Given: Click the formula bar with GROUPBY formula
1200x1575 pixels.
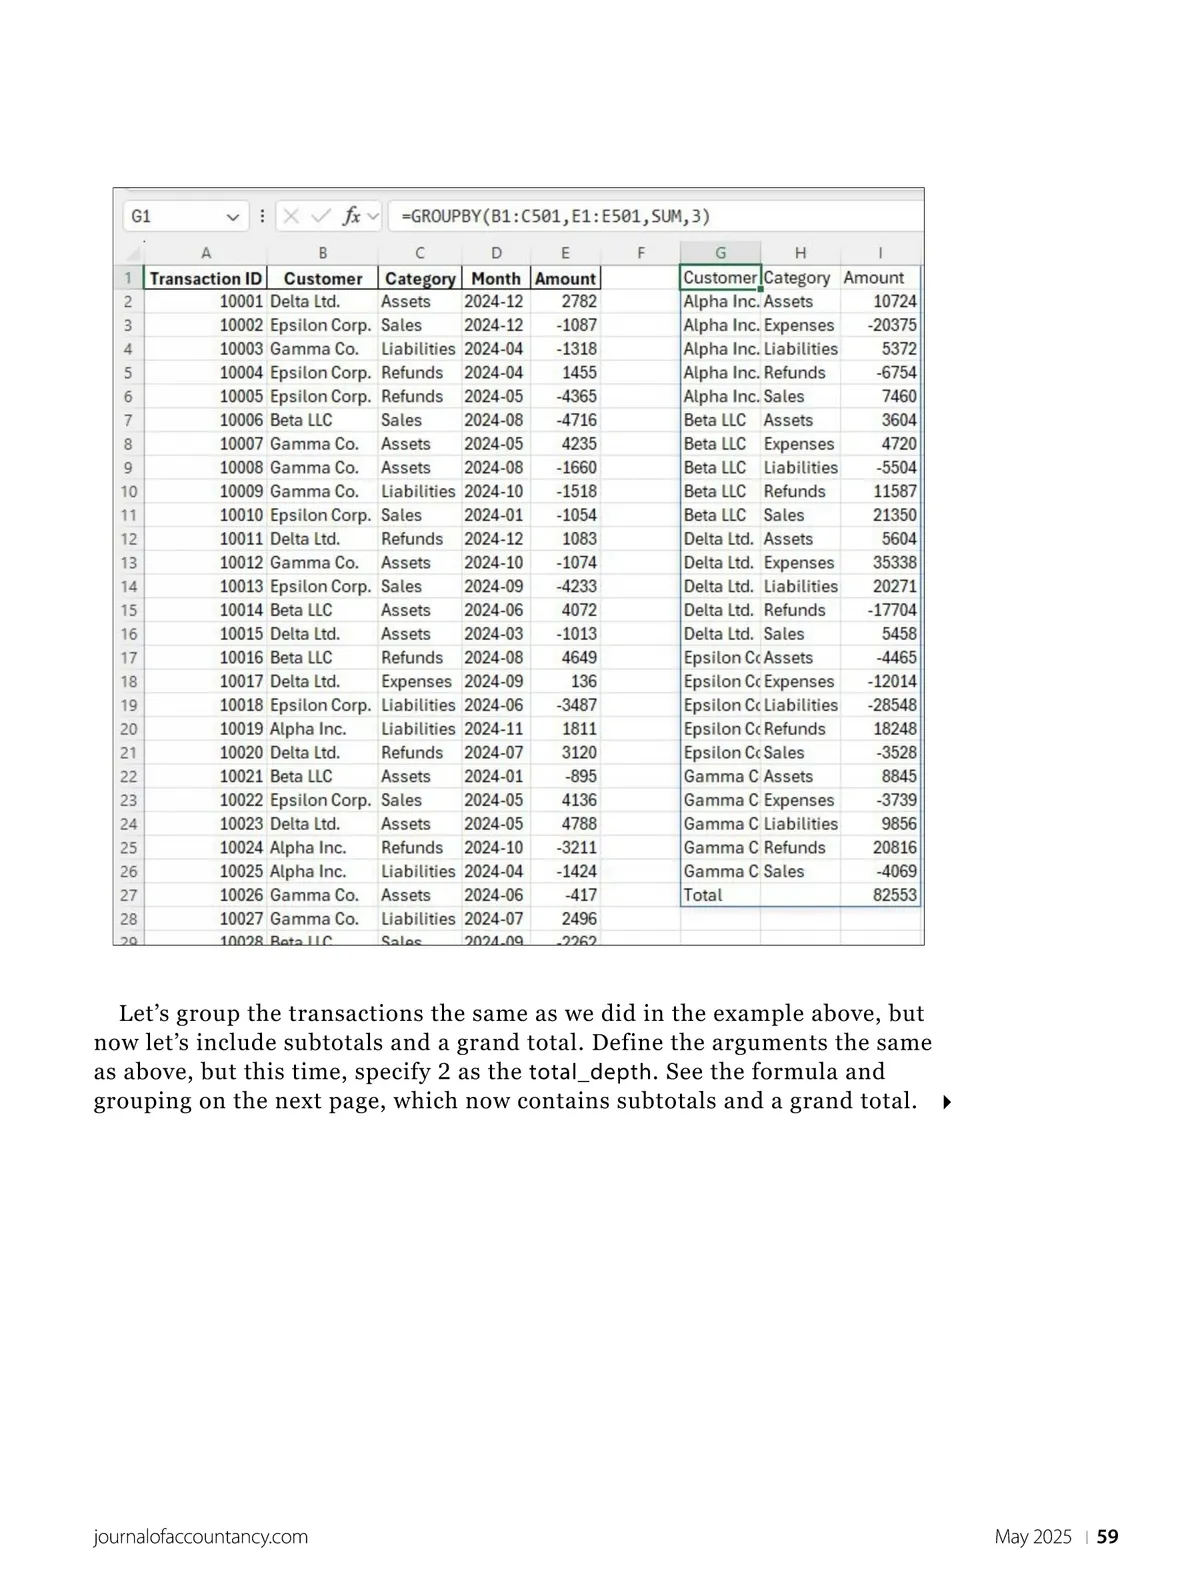Looking at the screenshot, I should coord(650,216).
